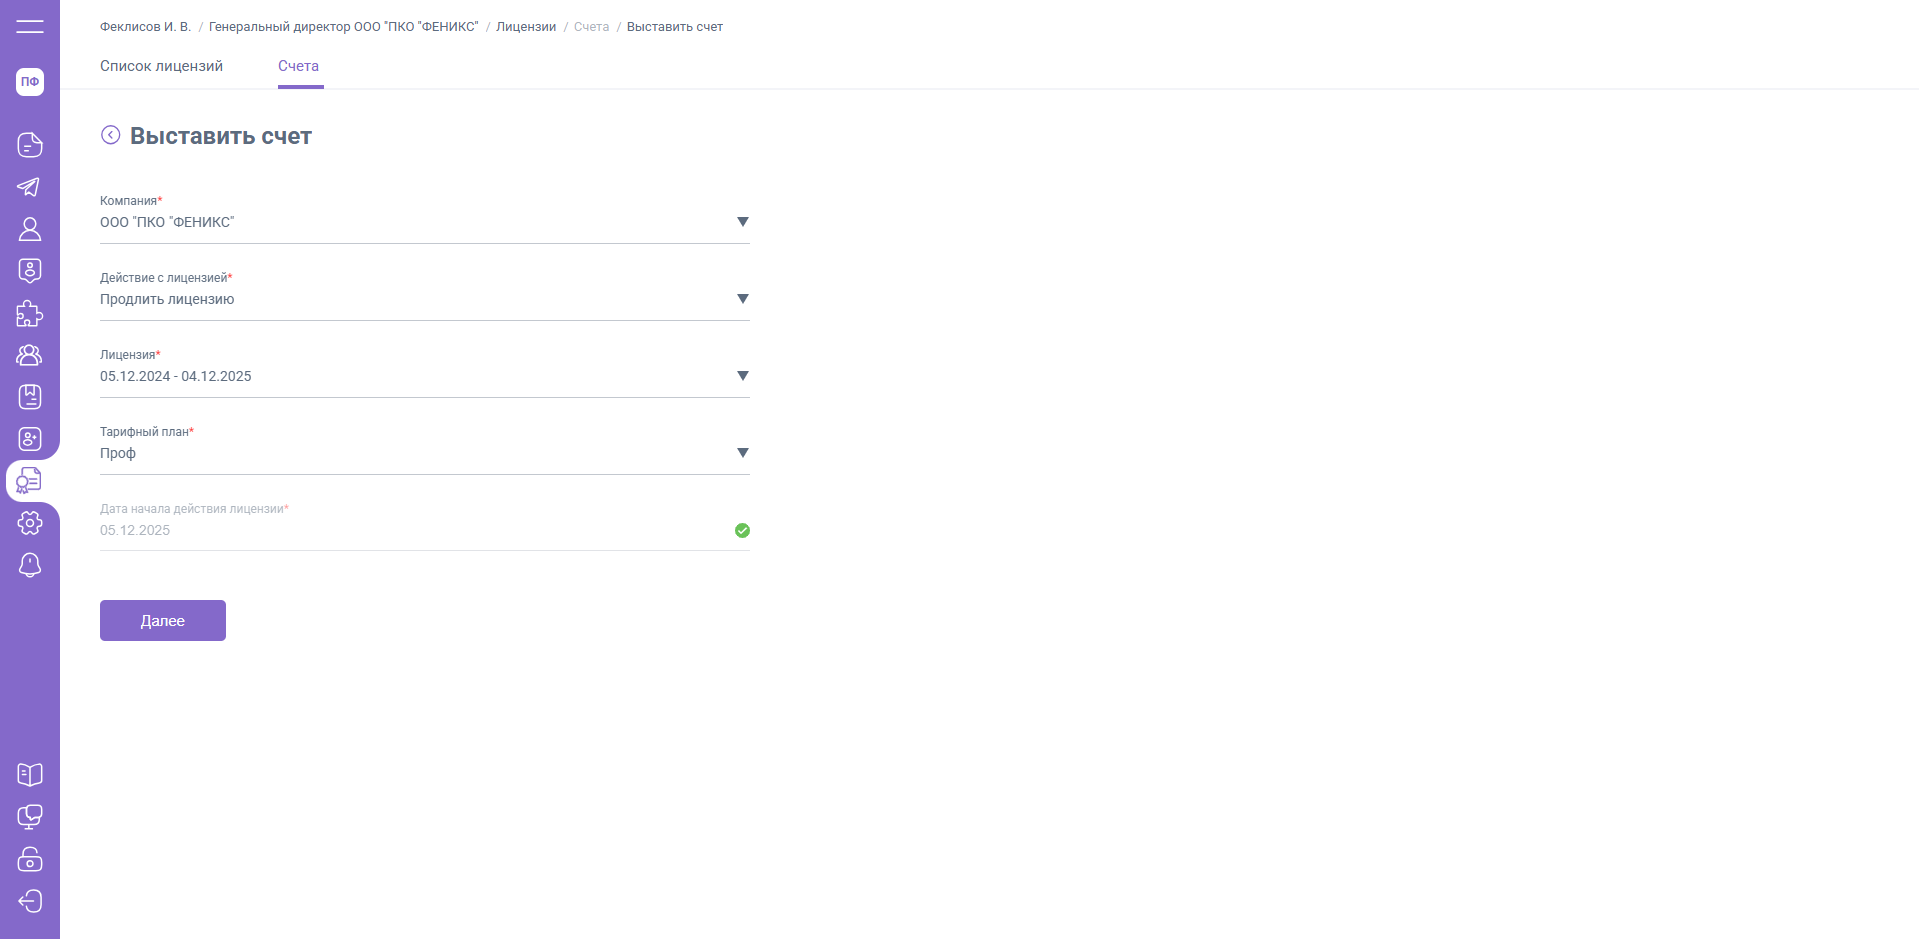The image size is (1919, 939).
Task: Click the settings gear icon in the sidebar
Action: click(x=30, y=523)
